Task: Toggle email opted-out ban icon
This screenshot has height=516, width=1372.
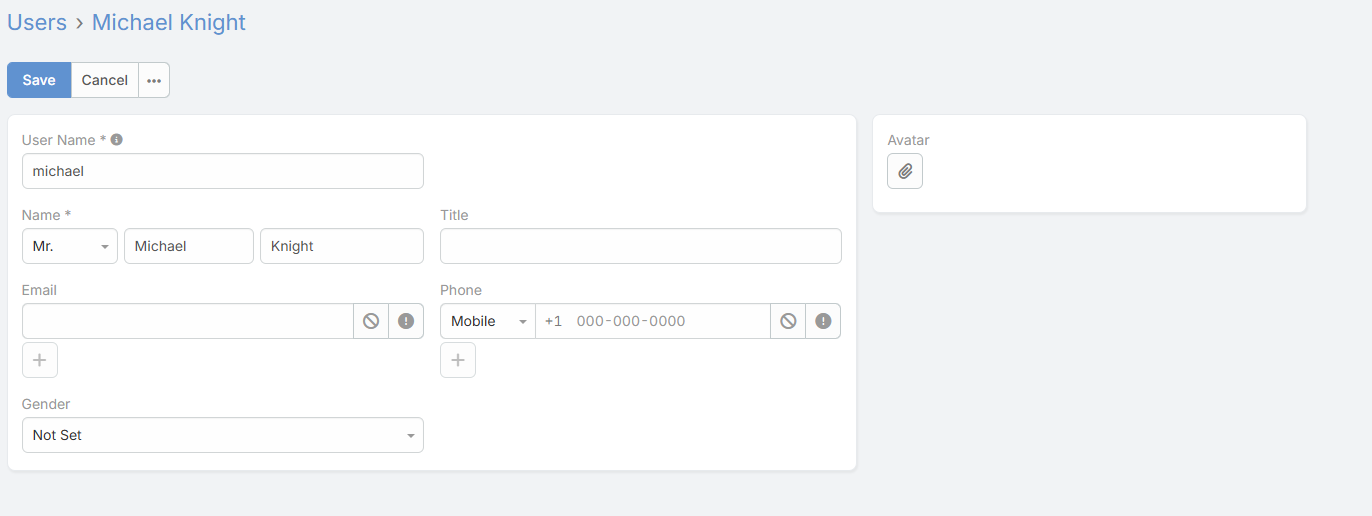Action: [371, 321]
